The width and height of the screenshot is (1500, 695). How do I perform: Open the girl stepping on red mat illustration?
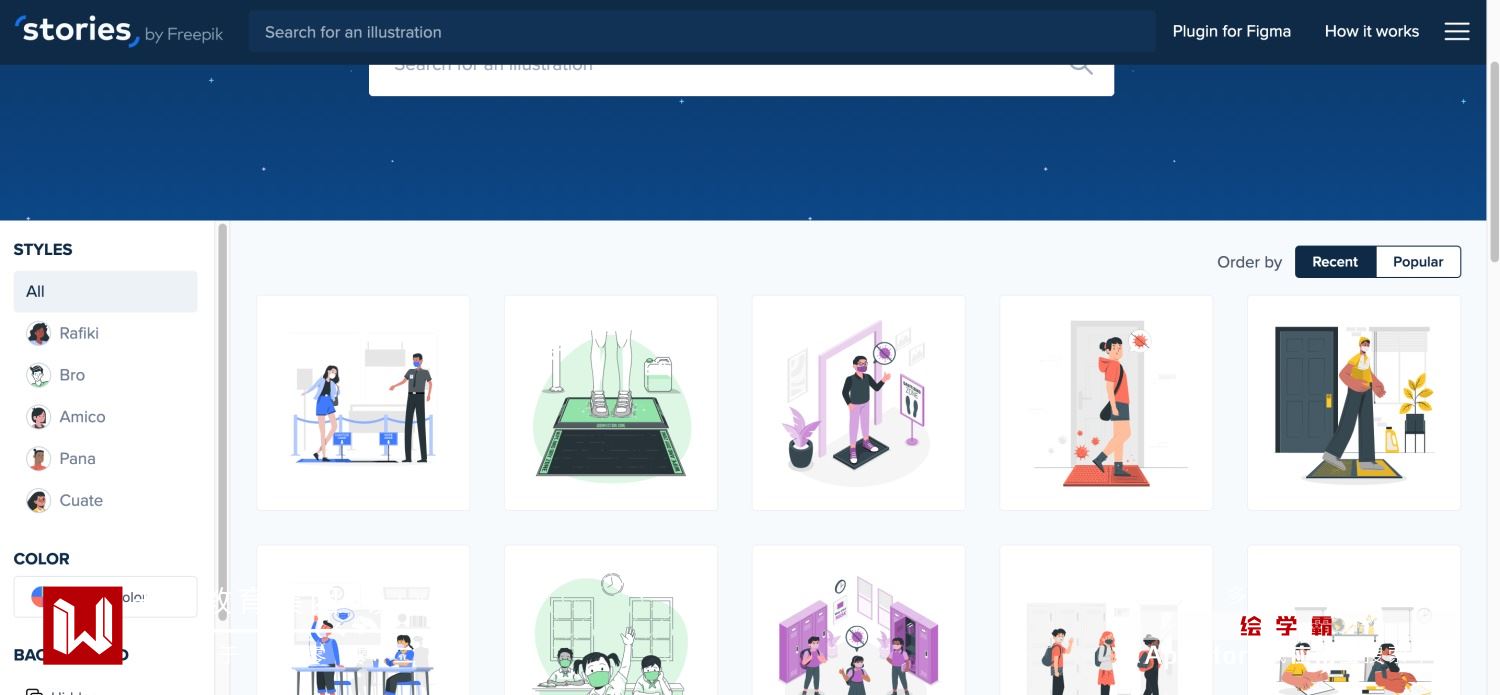pos(1106,403)
